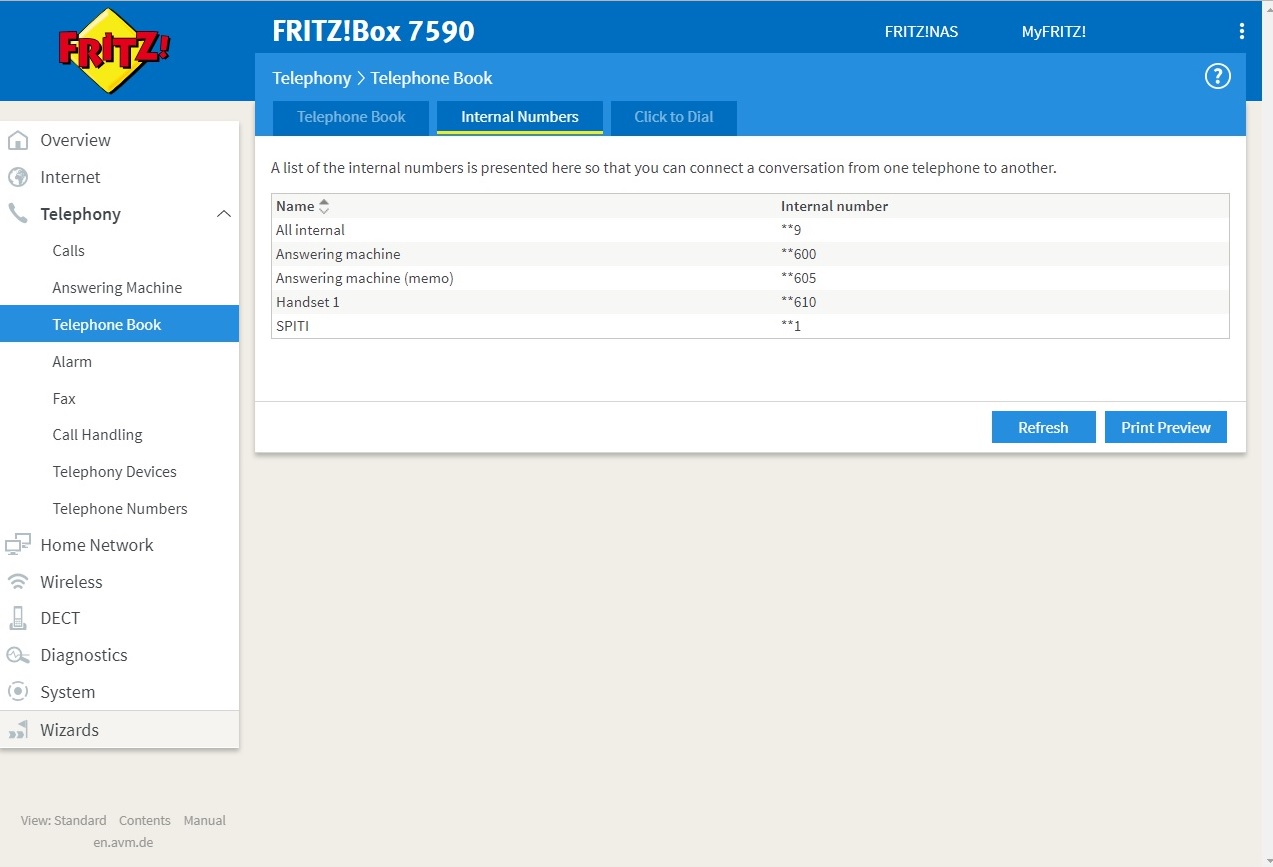1273x867 pixels.
Task: Open the Wizards menu
Action: coord(69,730)
